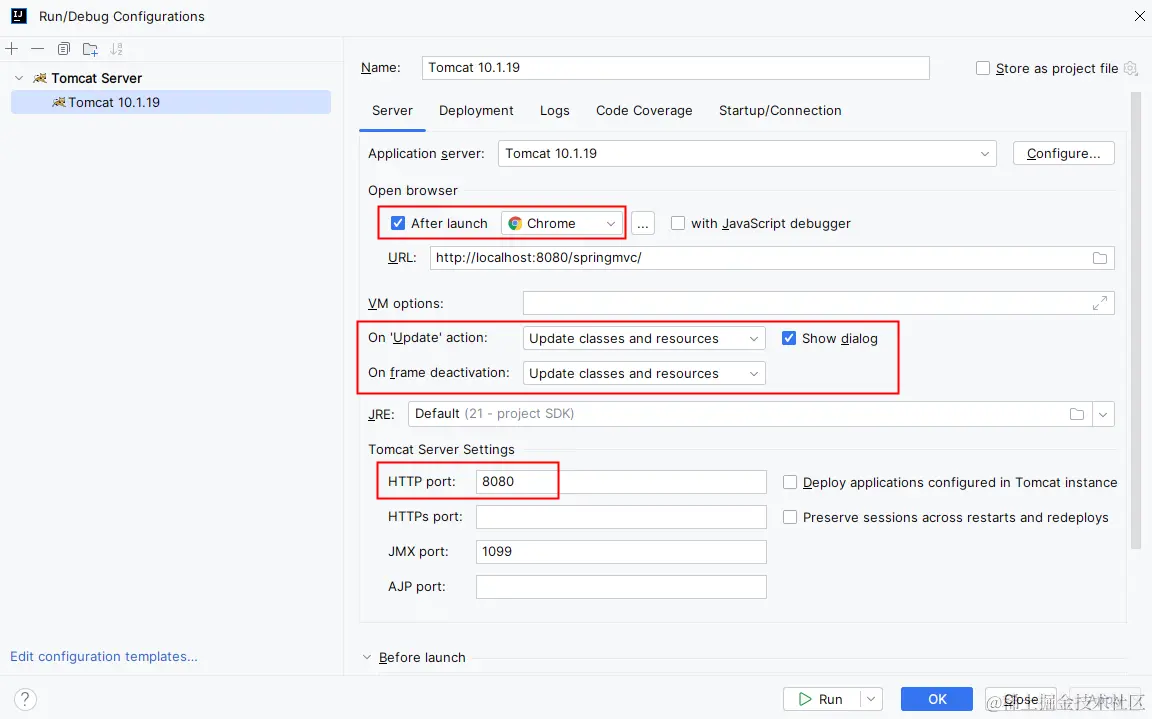Create a new configuration folder
The height and width of the screenshot is (719, 1152).
90,49
